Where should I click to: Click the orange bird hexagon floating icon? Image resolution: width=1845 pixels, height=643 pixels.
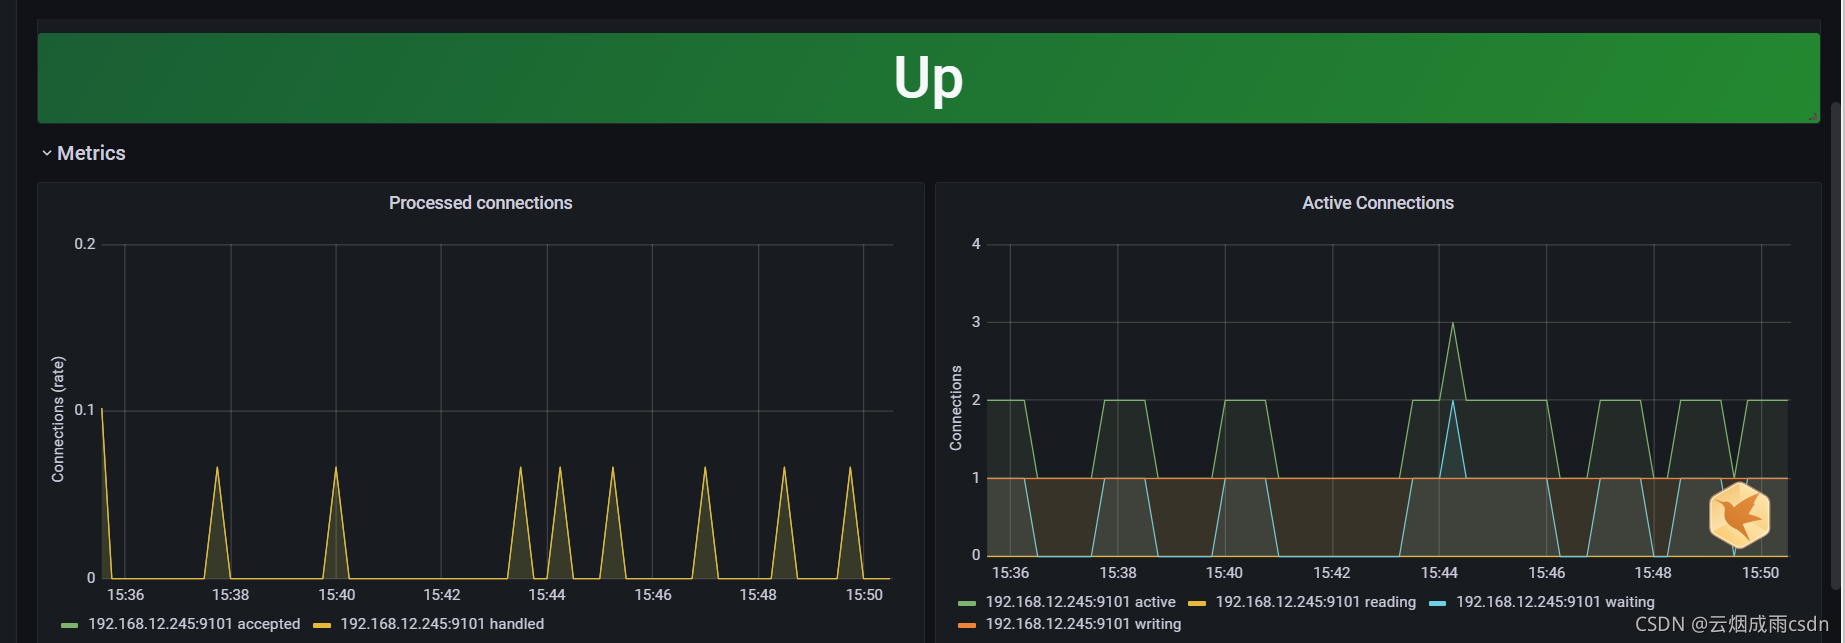tap(1739, 515)
